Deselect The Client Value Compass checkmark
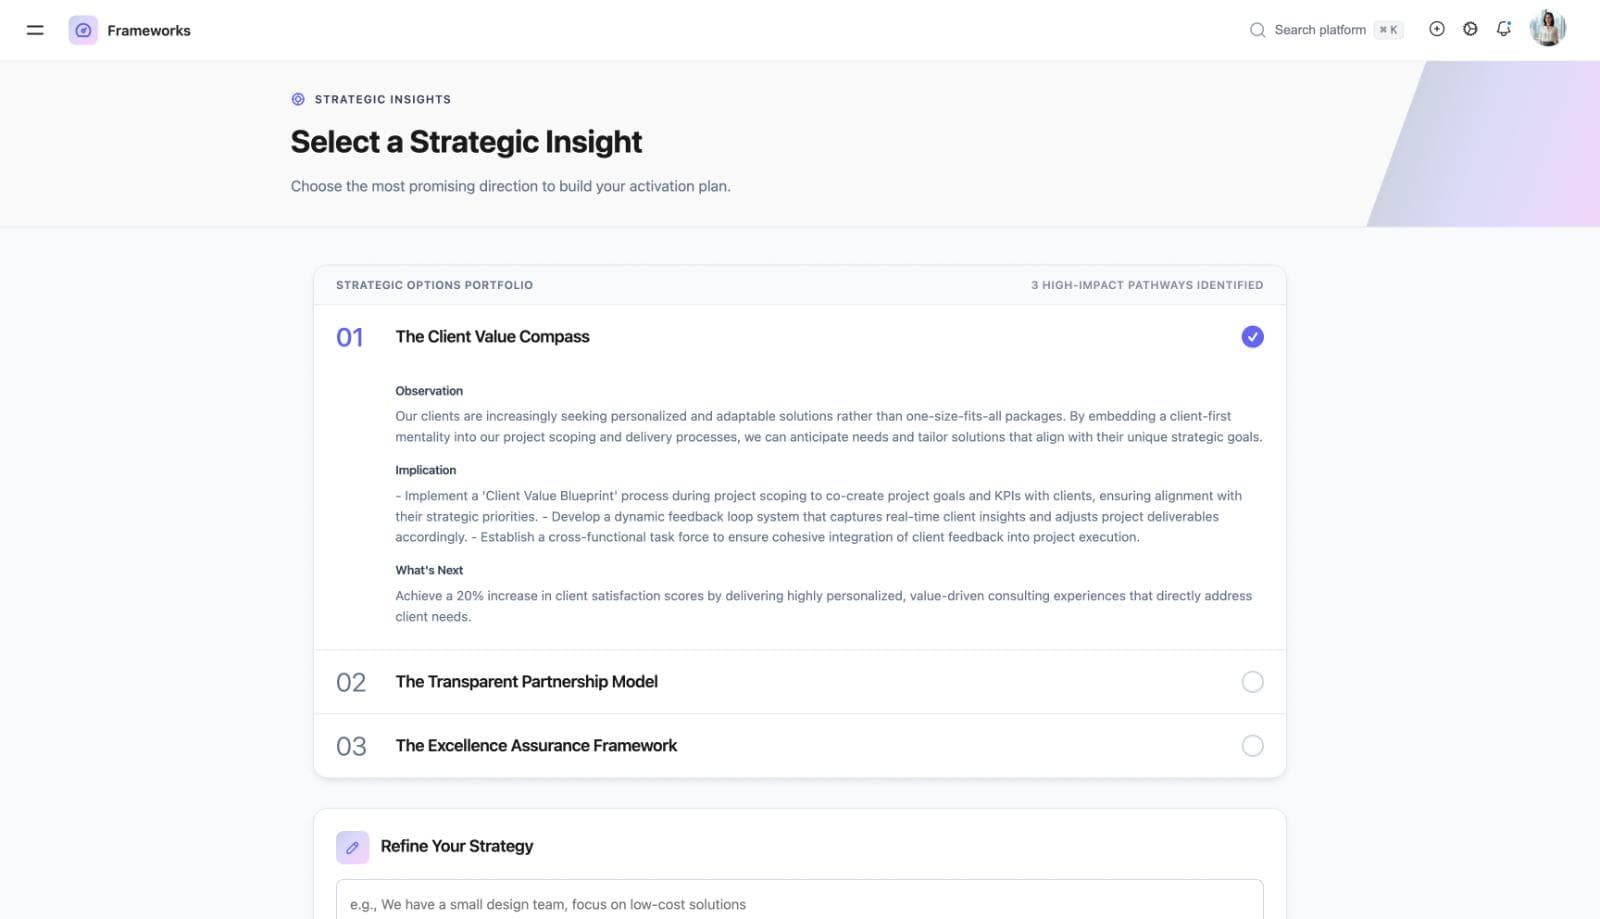 [1253, 337]
